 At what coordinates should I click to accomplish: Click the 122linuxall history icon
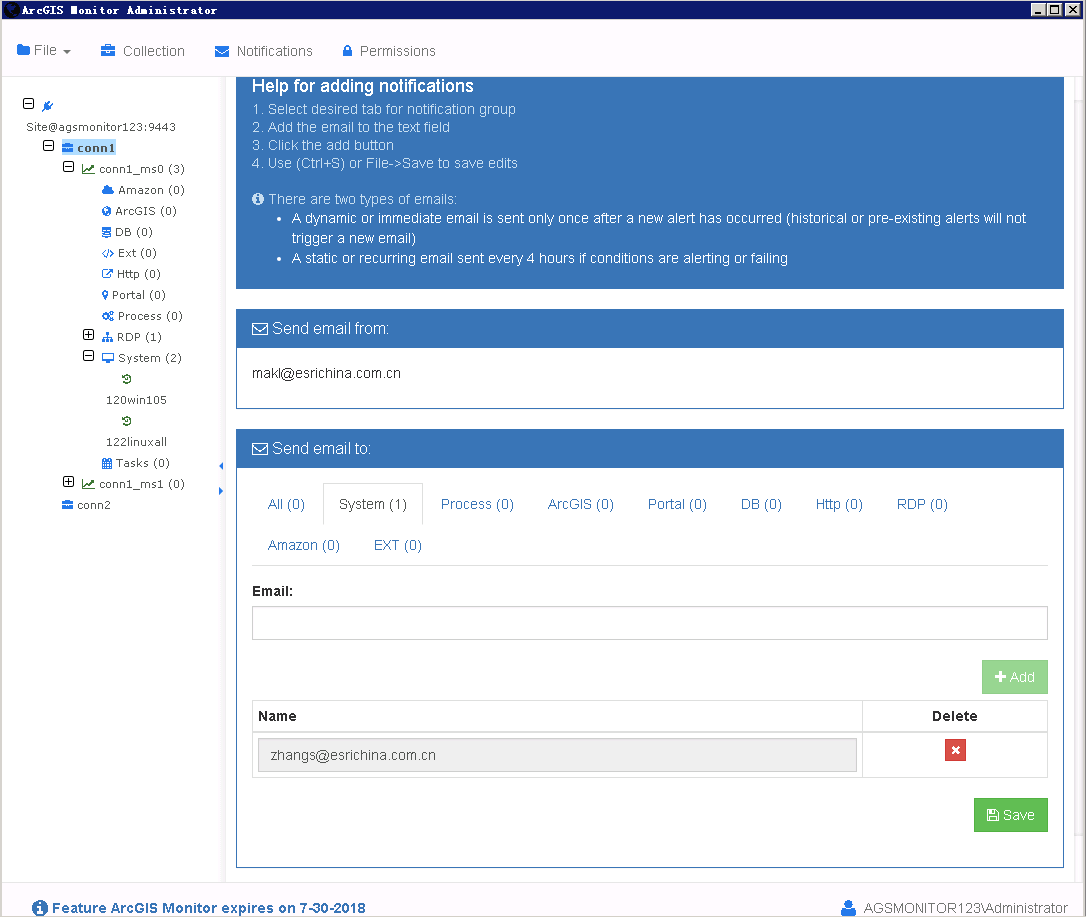[126, 421]
